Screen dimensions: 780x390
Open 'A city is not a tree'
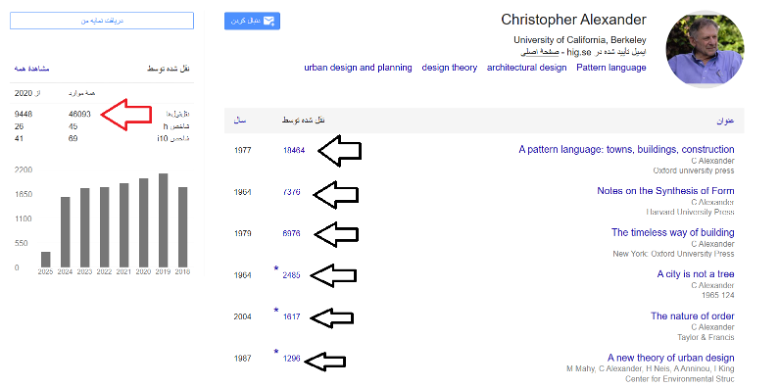click(695, 274)
